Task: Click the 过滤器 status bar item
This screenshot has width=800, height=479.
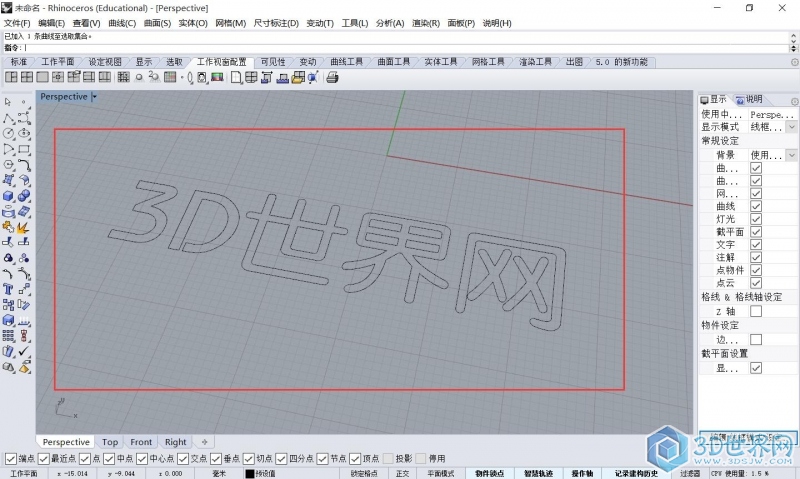Action: click(x=690, y=473)
